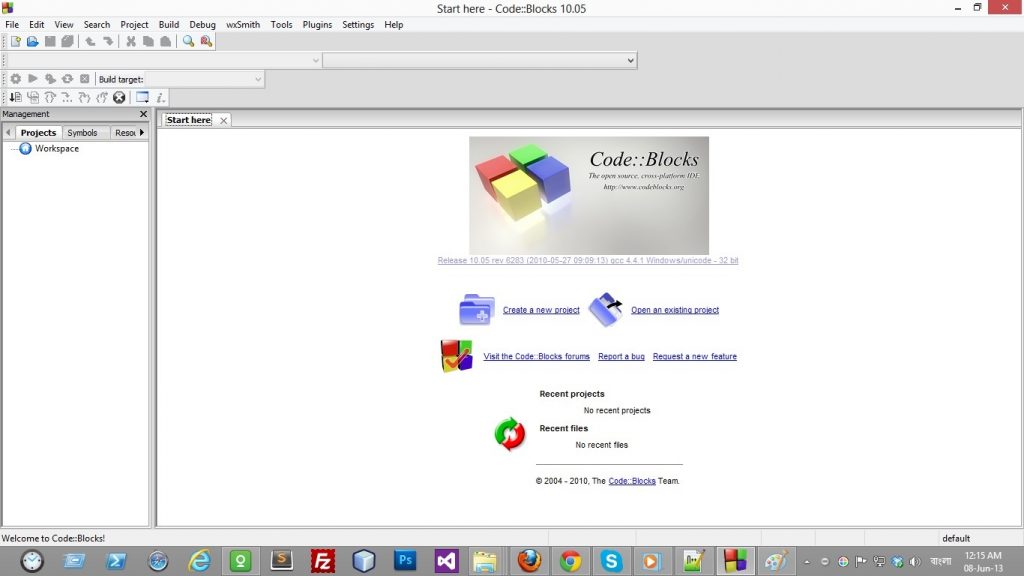1024x576 pixels.
Task: Open the Build menu
Action: [x=169, y=24]
